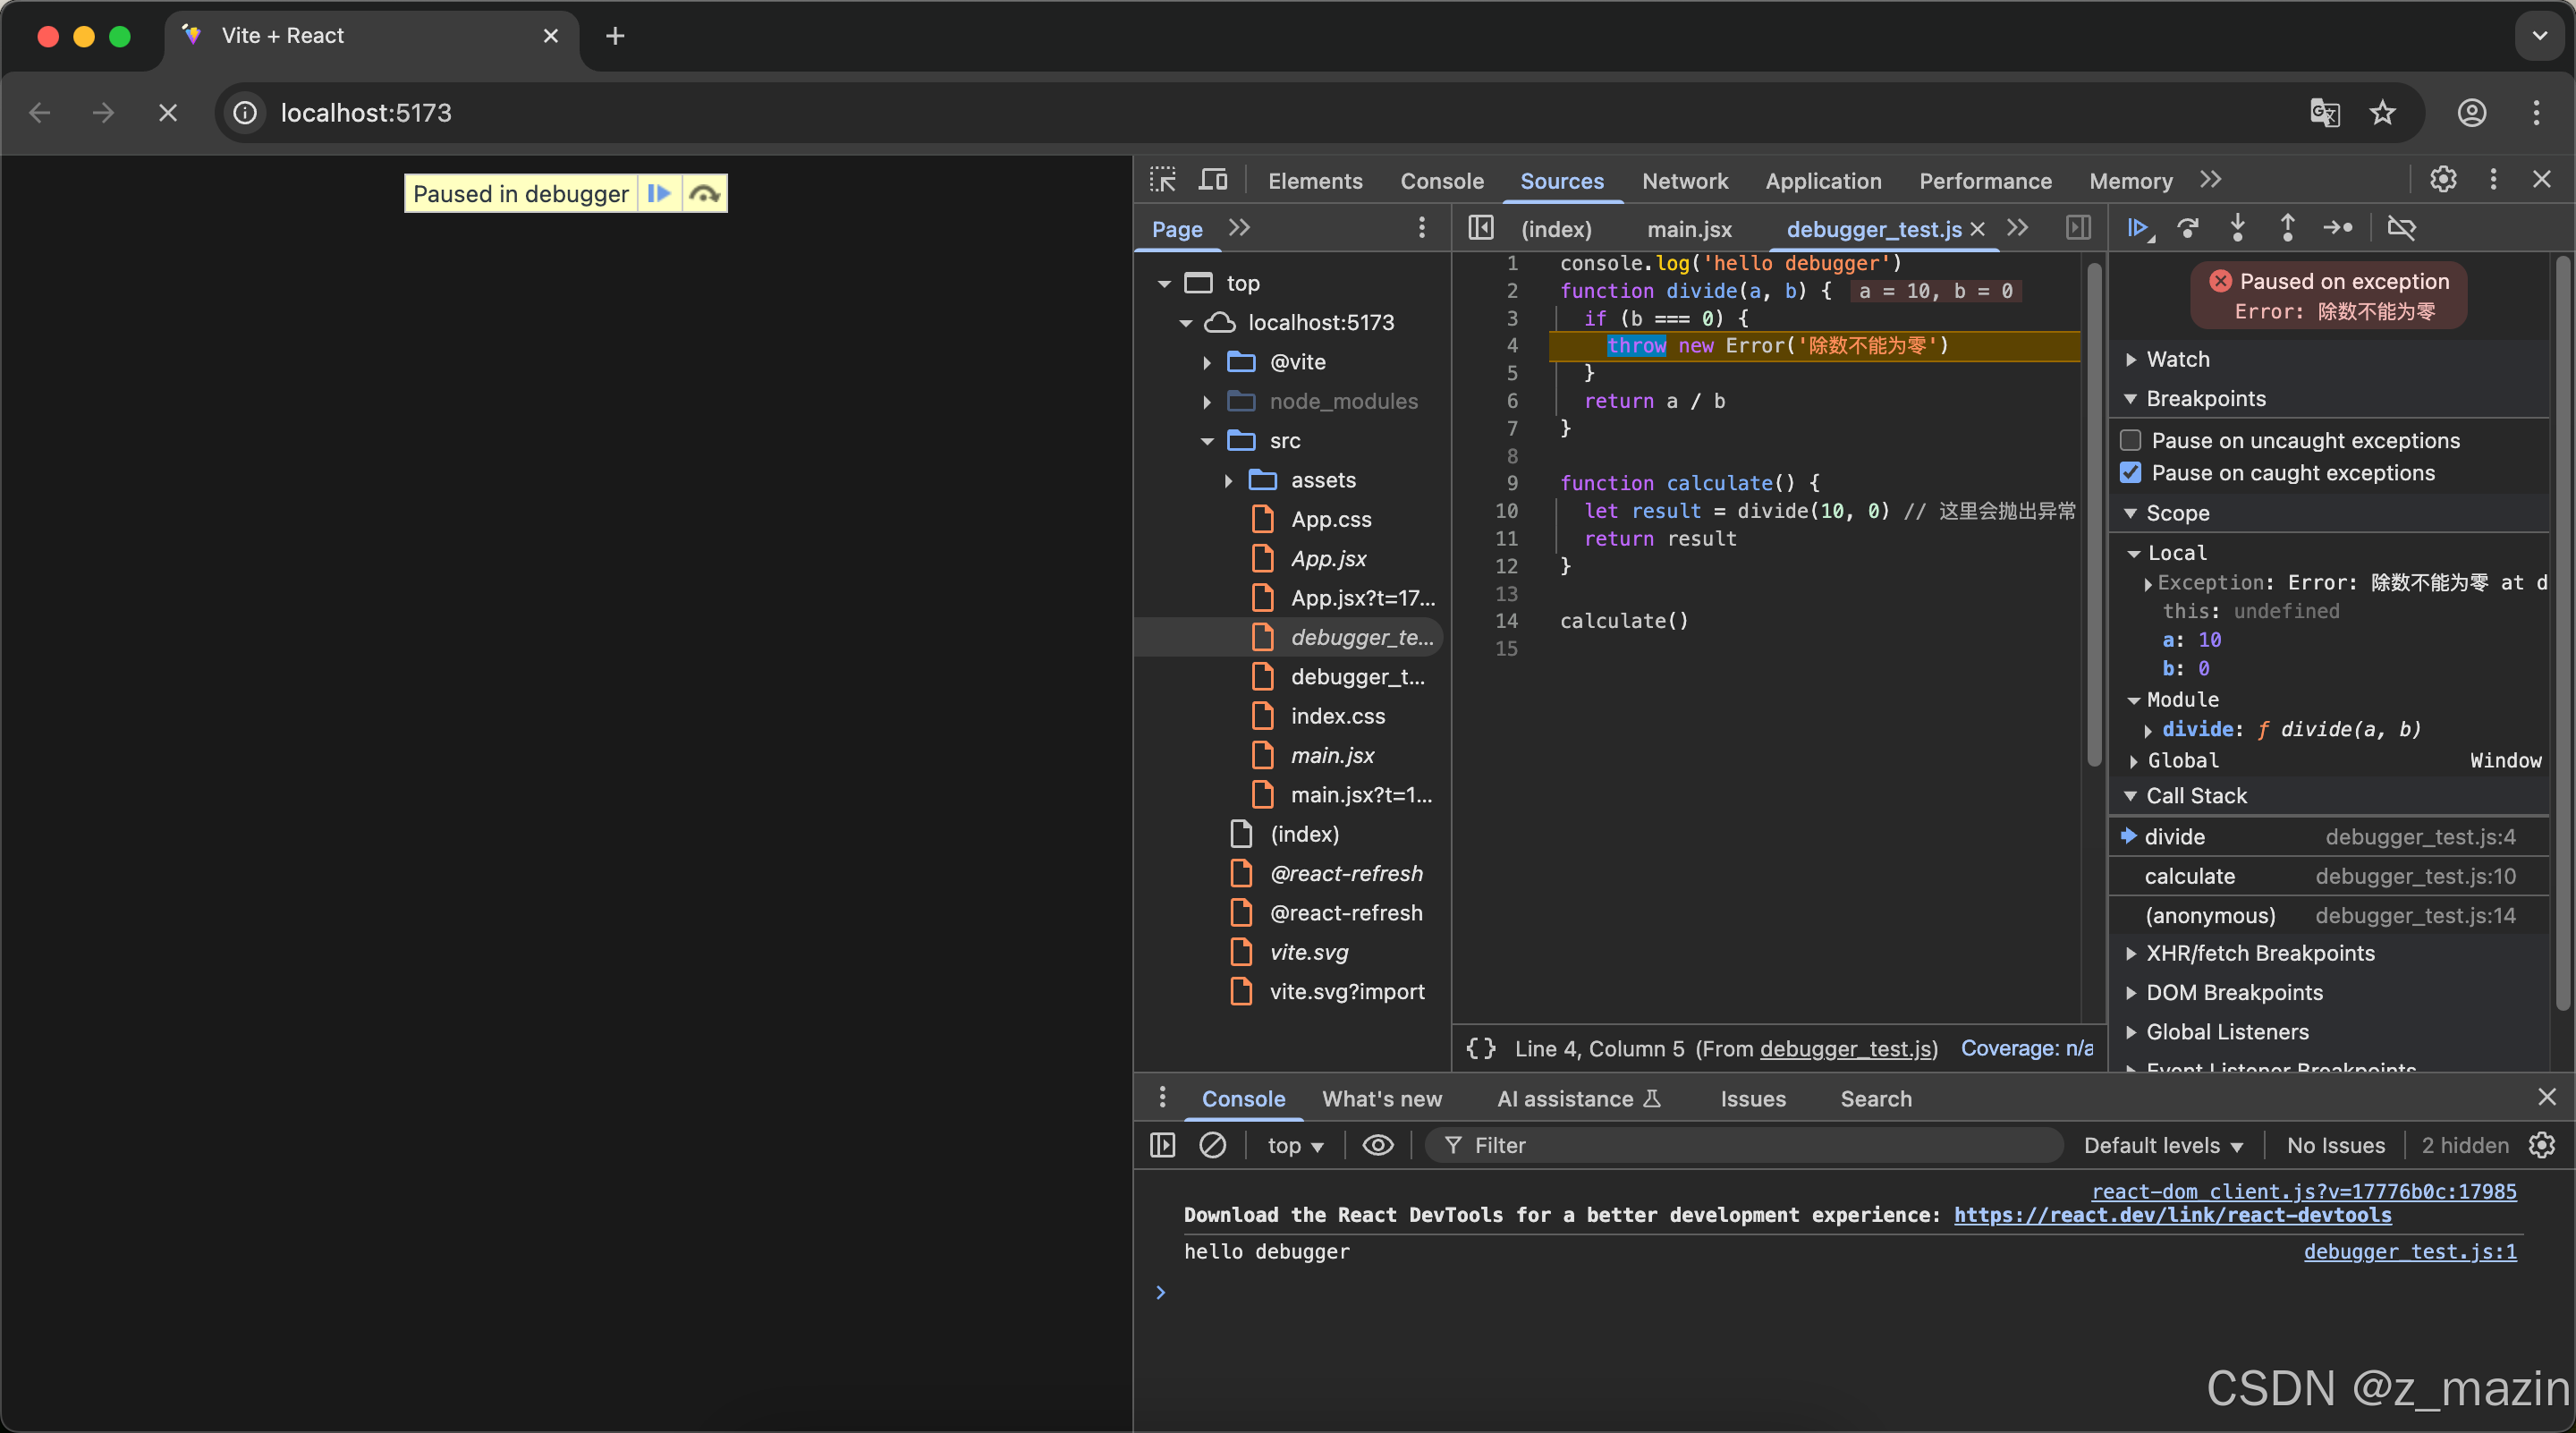Open debugger_test.js:1 source link

pyautogui.click(x=2410, y=1251)
